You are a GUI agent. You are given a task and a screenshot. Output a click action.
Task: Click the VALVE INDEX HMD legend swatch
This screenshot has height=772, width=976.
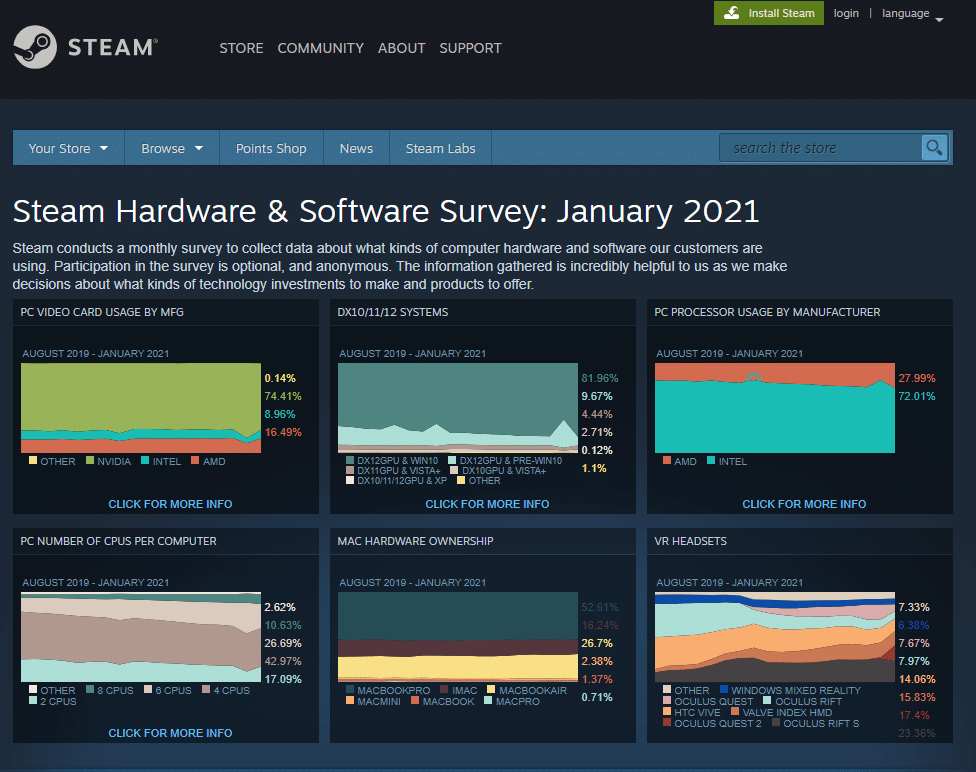pyautogui.click(x=735, y=712)
